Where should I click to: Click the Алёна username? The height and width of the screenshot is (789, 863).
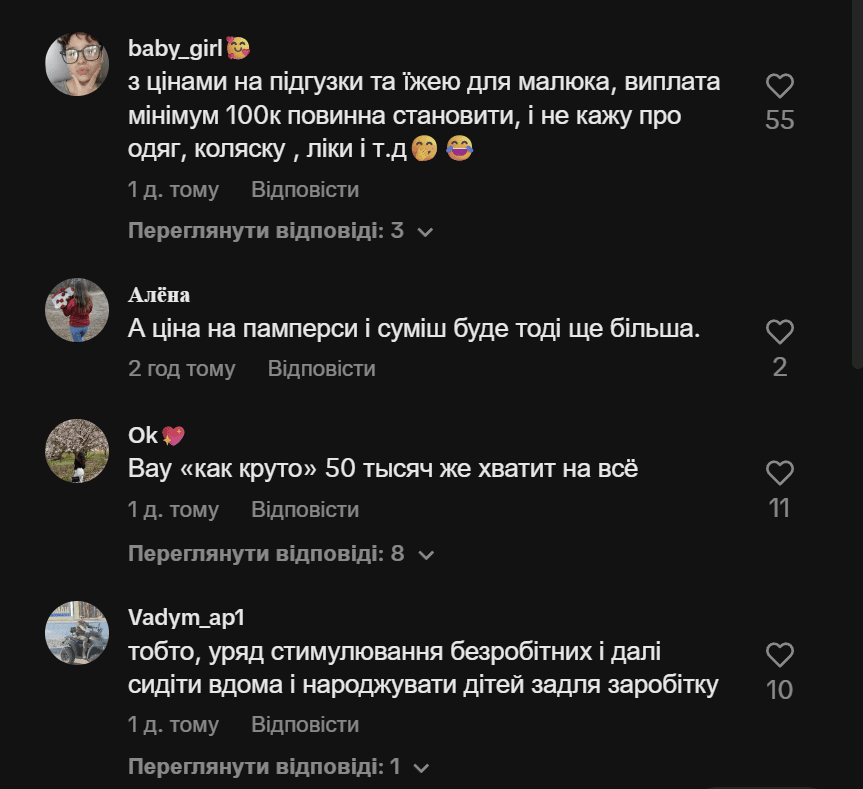[159, 295]
